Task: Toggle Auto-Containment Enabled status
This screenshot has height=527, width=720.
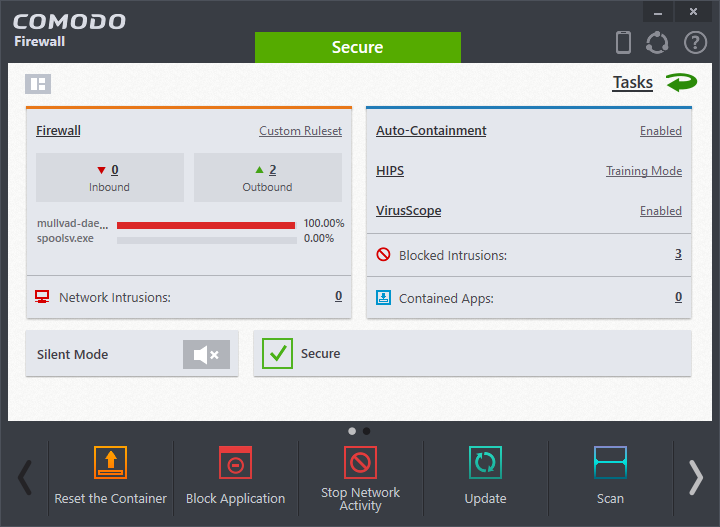Action: (x=660, y=131)
